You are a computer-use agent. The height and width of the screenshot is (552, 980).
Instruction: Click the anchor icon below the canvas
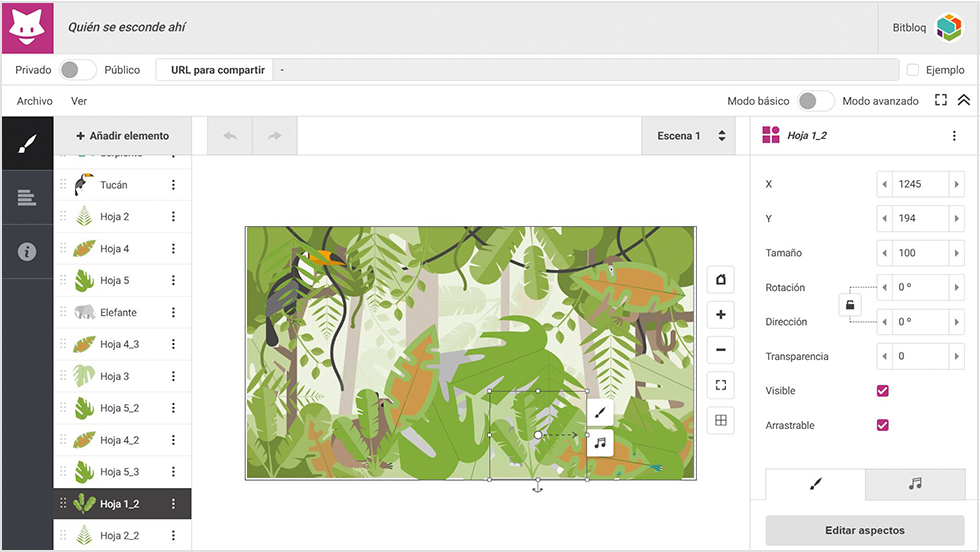click(x=537, y=486)
